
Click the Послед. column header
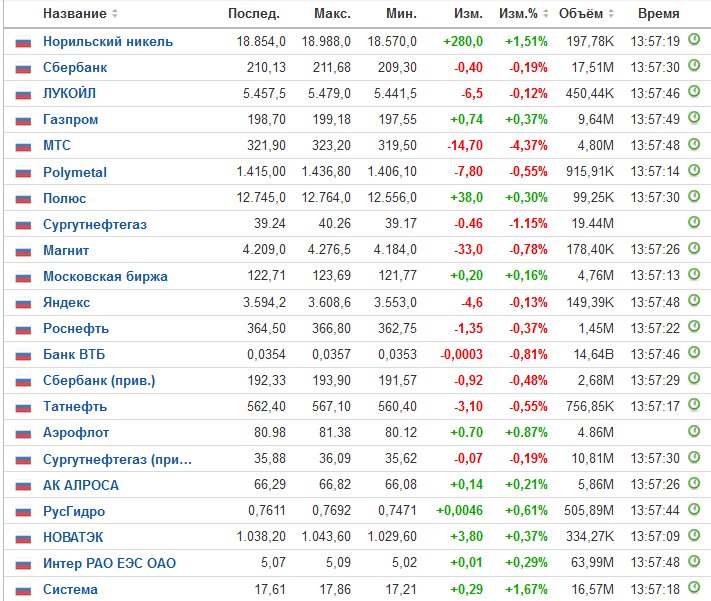click(x=254, y=14)
